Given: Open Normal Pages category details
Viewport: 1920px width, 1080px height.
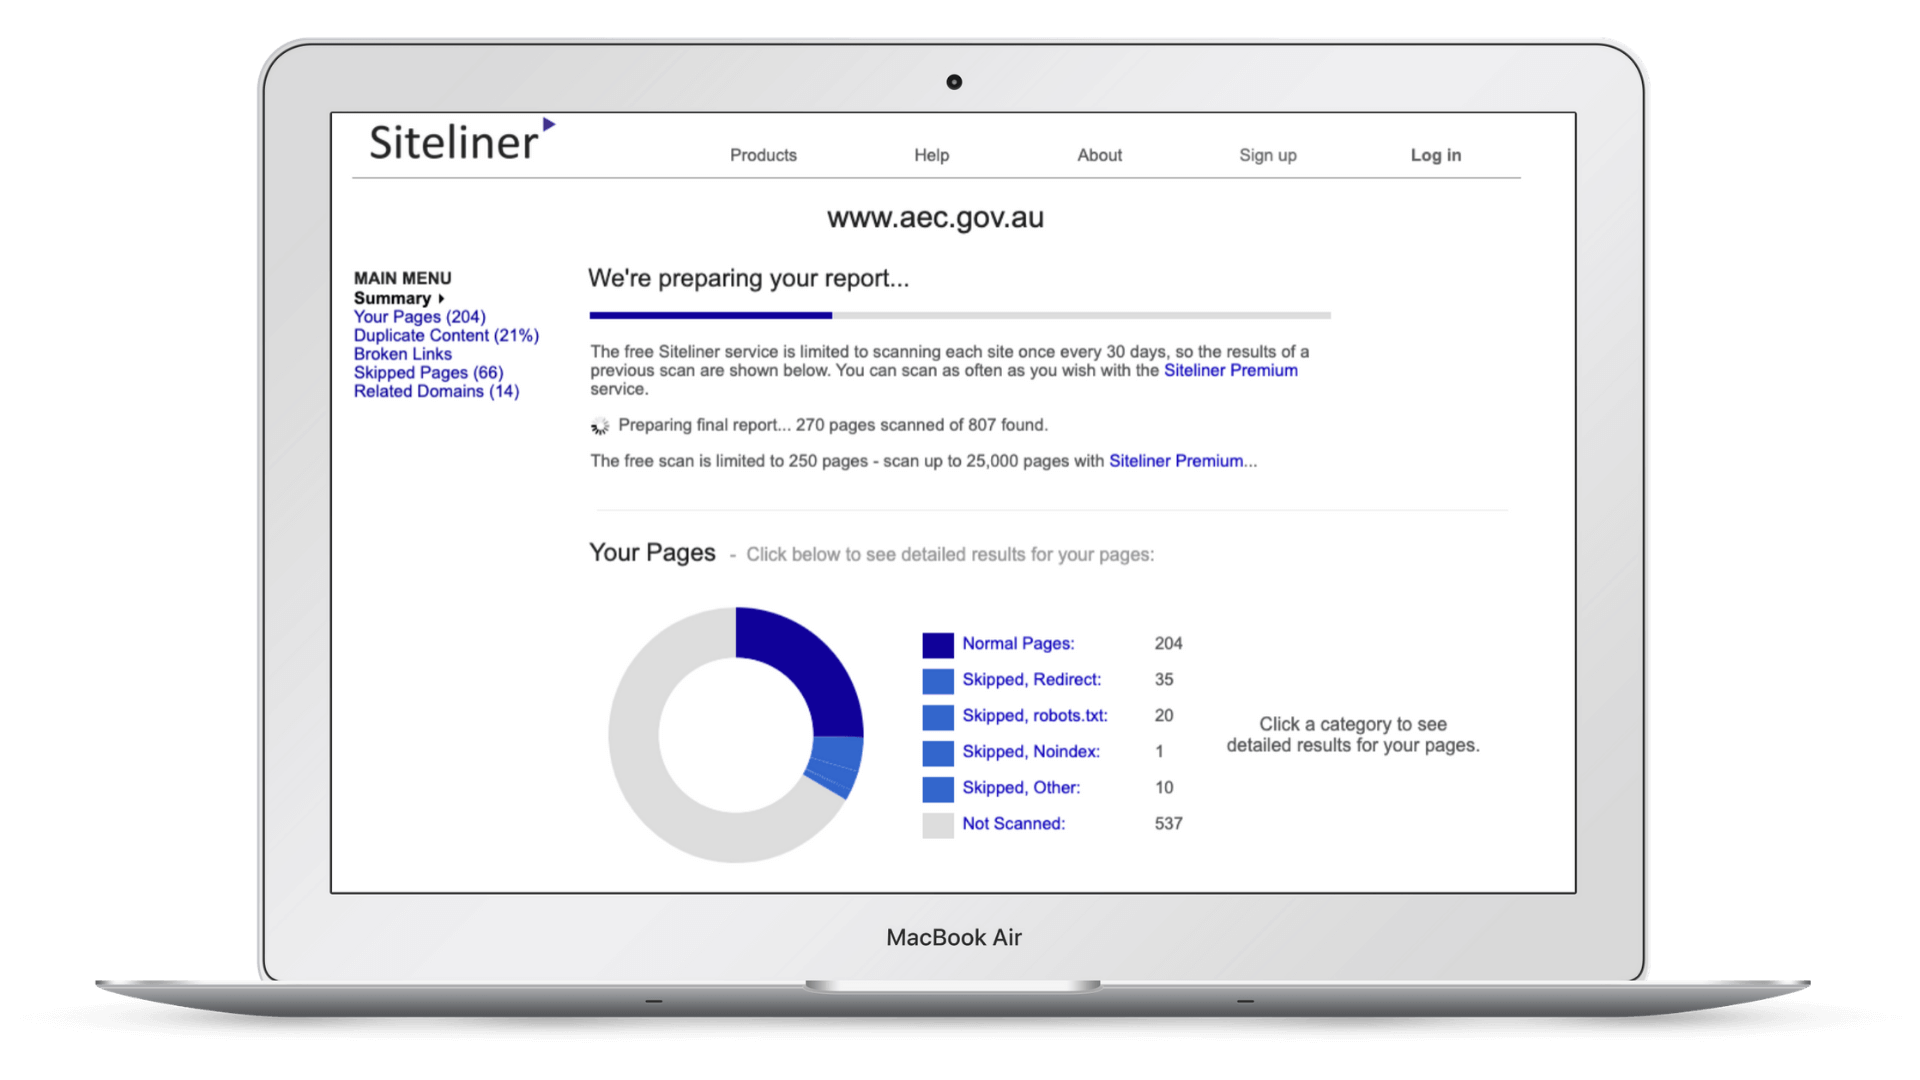Looking at the screenshot, I should (1018, 644).
